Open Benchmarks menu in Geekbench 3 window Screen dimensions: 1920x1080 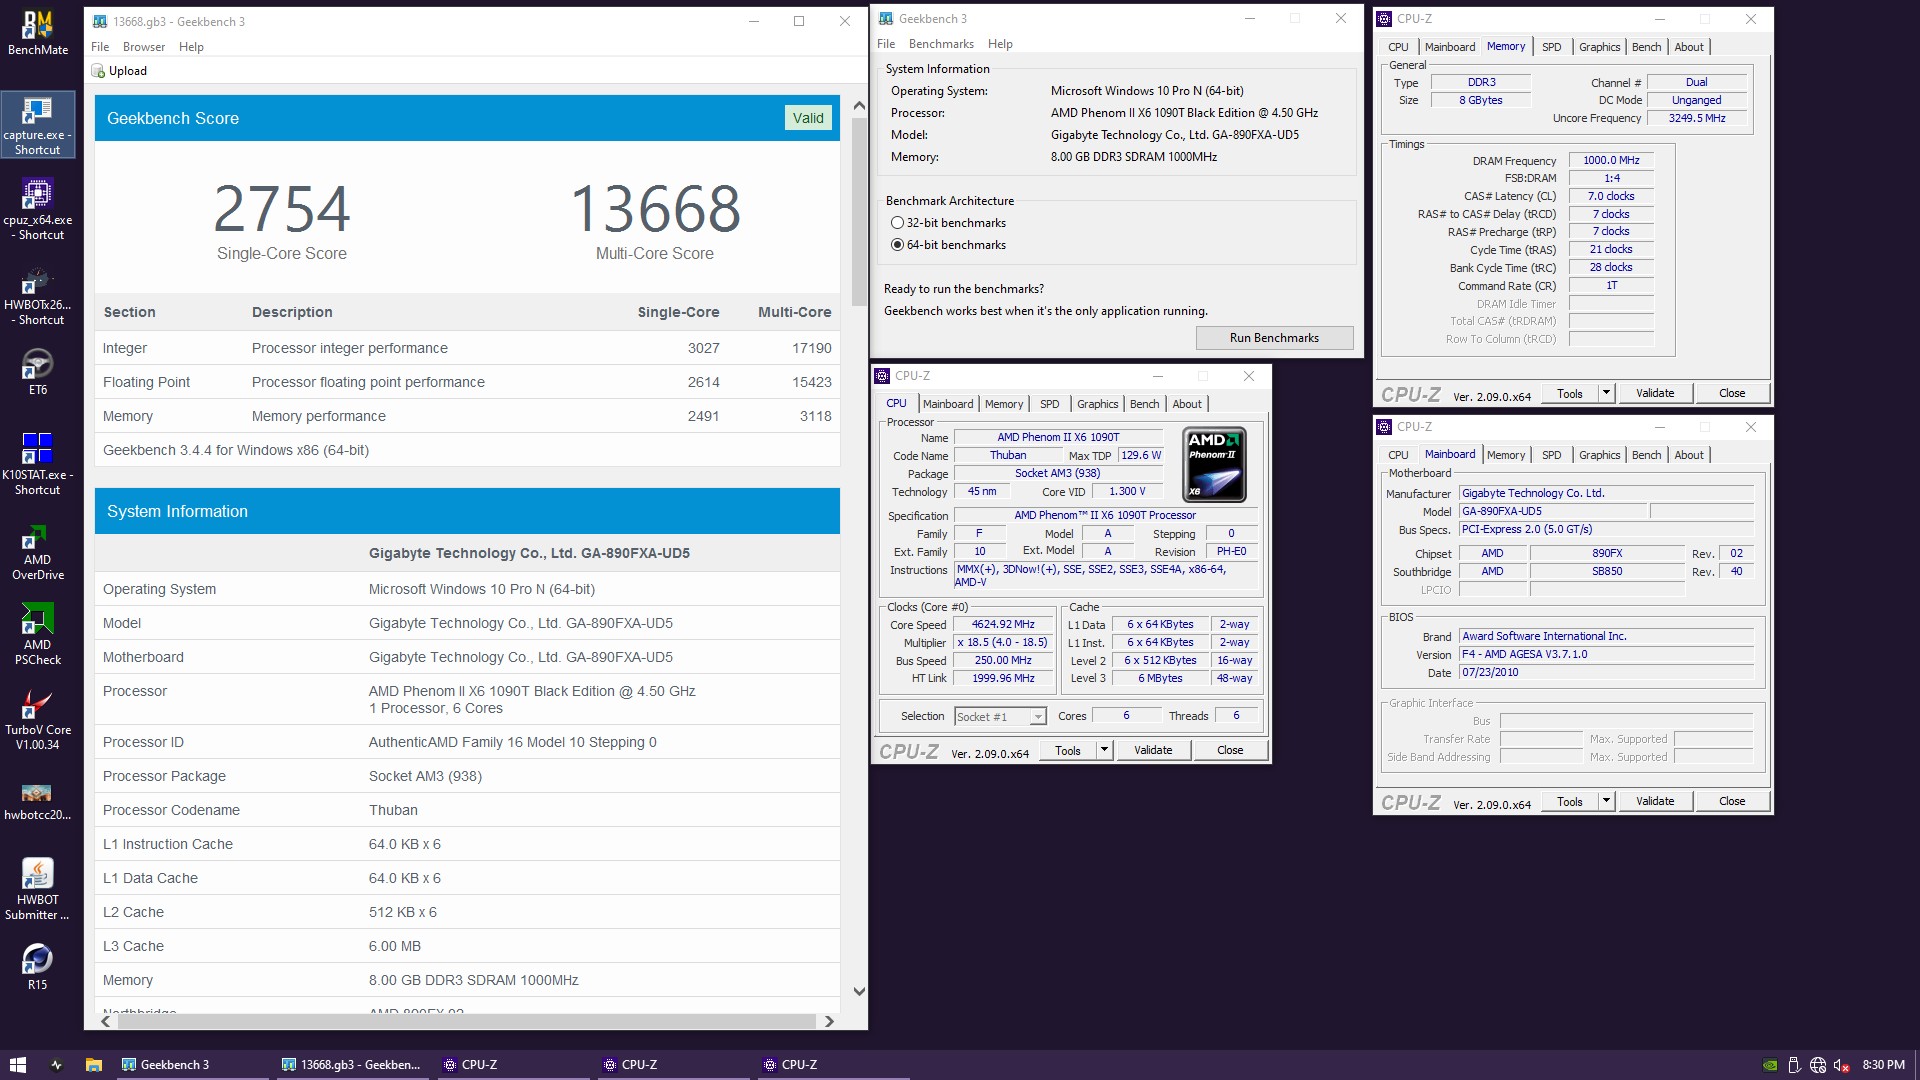click(941, 44)
